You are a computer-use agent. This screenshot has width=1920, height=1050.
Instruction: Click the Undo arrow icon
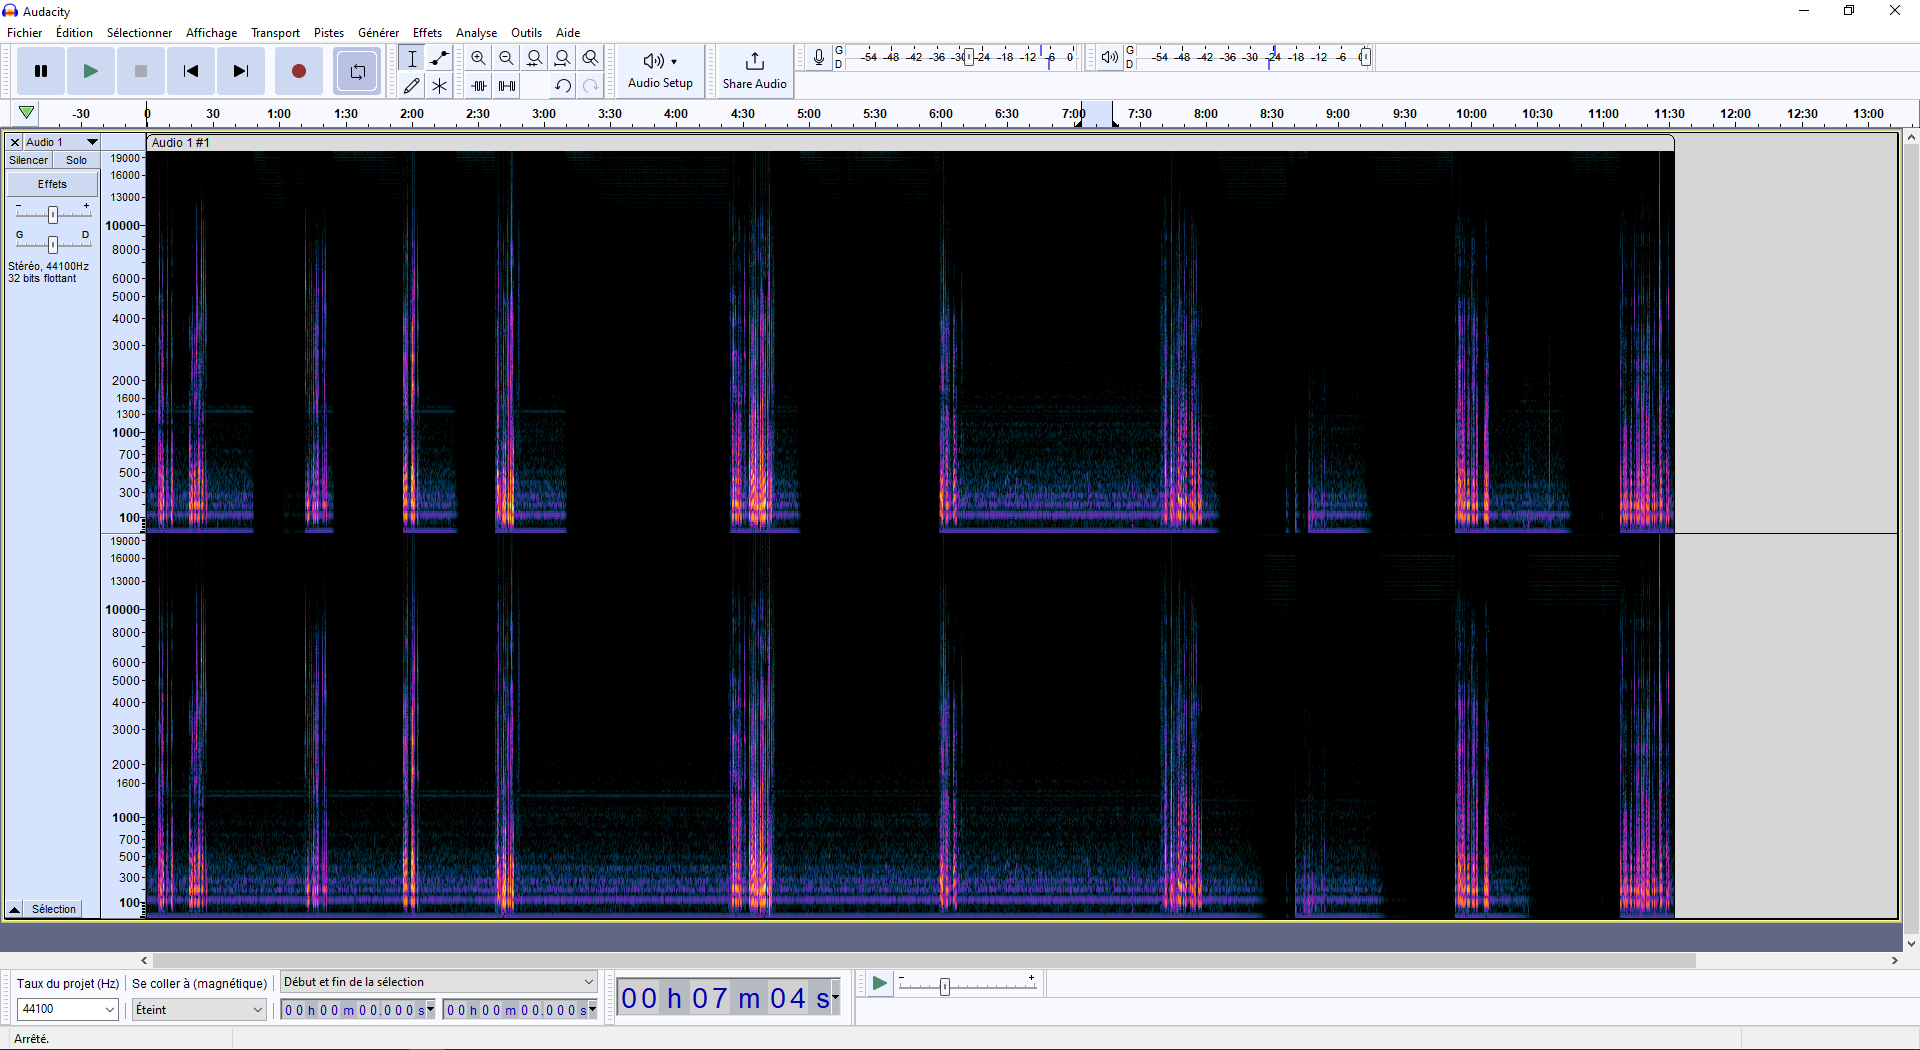tap(563, 86)
